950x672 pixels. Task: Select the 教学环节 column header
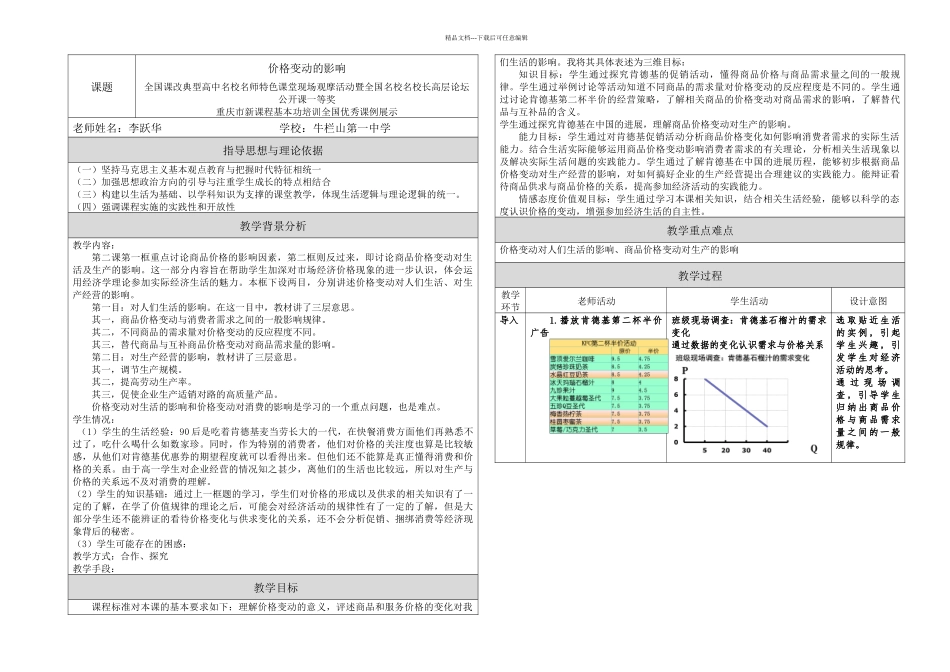pyautogui.click(x=510, y=301)
